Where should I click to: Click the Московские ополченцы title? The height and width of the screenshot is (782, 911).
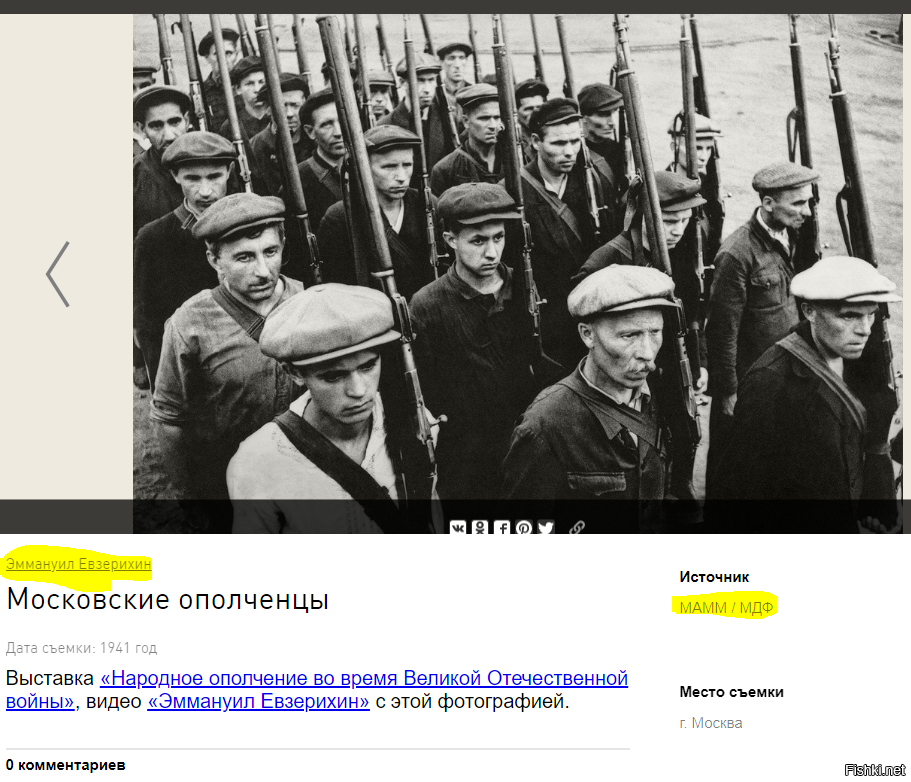[167, 600]
